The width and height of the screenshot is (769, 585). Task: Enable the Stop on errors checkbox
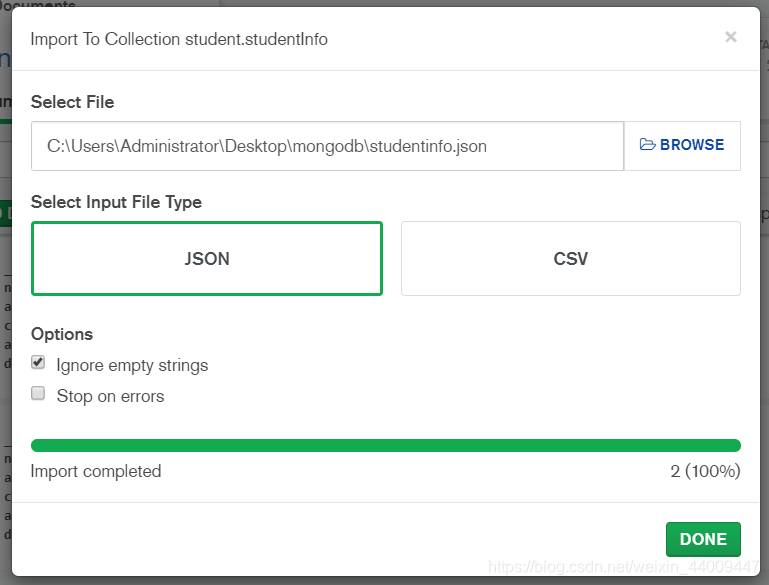(x=38, y=393)
